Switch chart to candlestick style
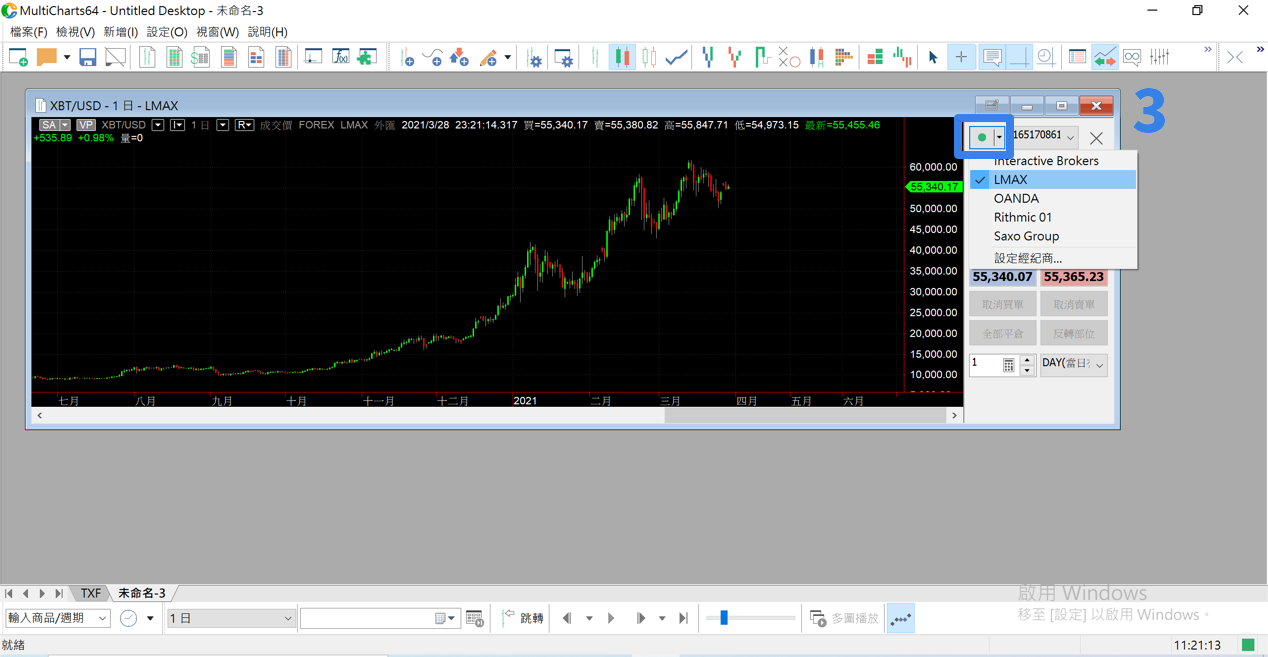 pos(622,58)
